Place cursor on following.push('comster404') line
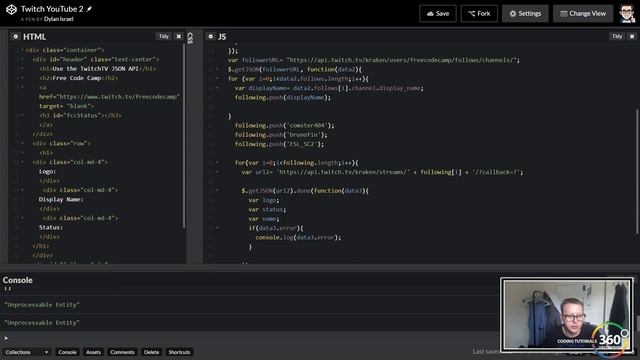Screen dimensions: 640x360 284,125
